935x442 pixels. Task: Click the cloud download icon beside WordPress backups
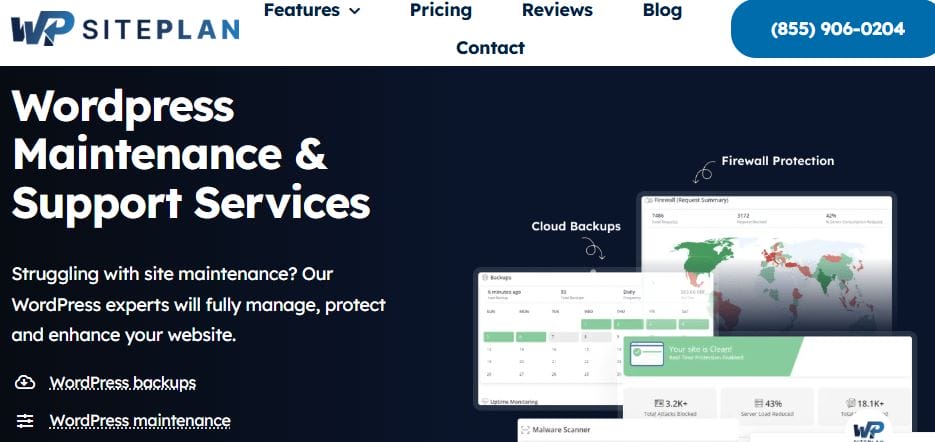click(x=25, y=383)
